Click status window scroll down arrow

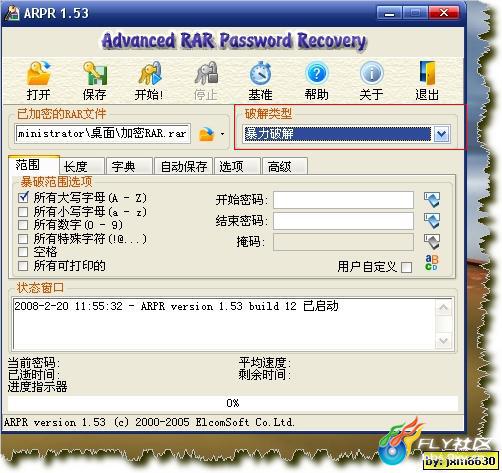(x=443, y=340)
